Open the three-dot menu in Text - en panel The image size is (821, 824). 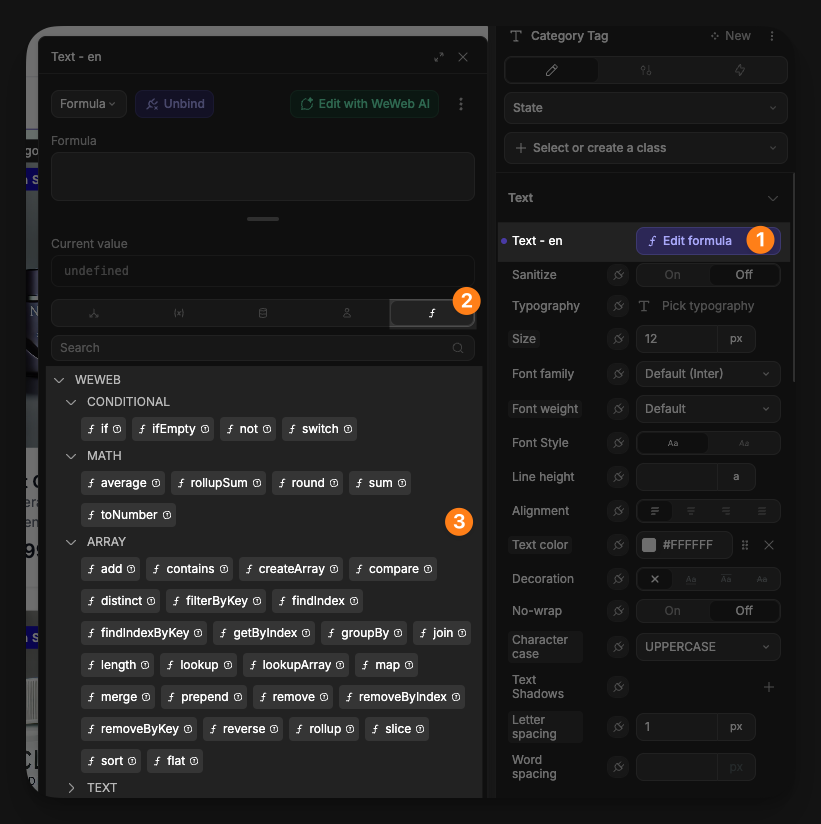[462, 104]
